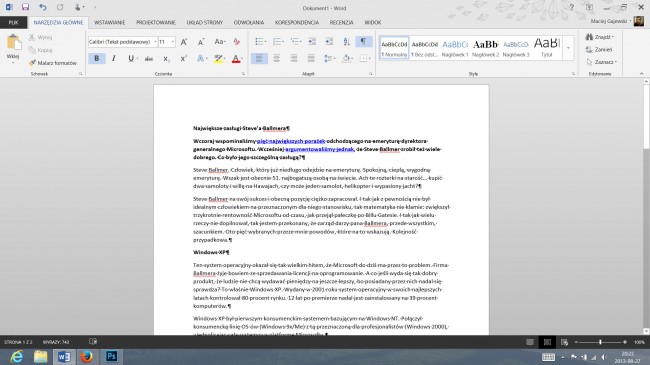Click the Wklej paste clipboard icon
650x365 pixels.
click(13, 42)
